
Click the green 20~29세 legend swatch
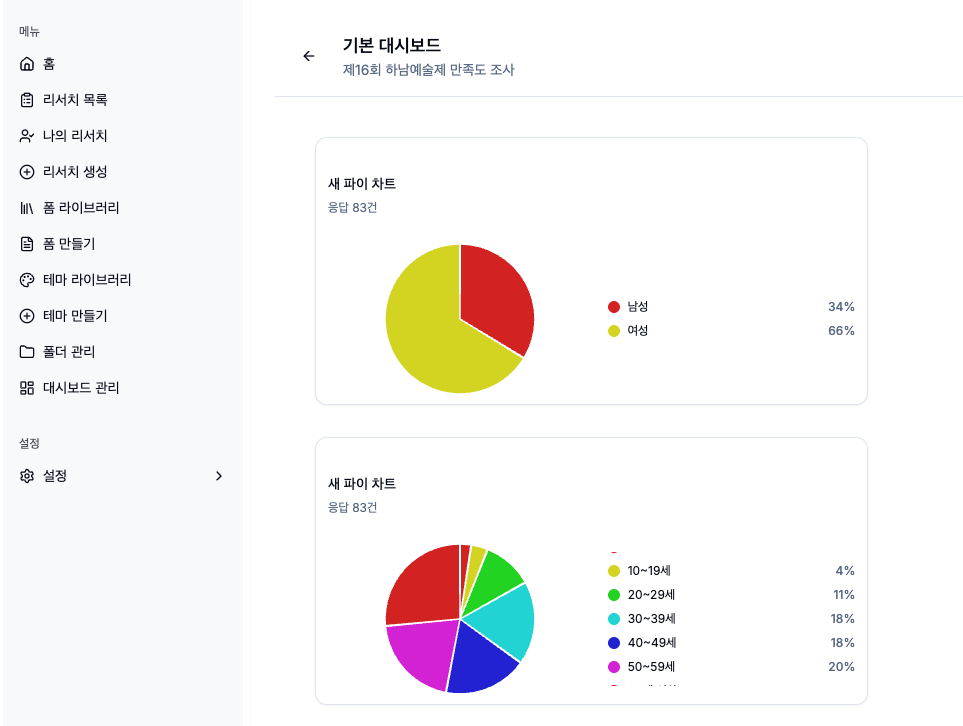tap(614, 595)
